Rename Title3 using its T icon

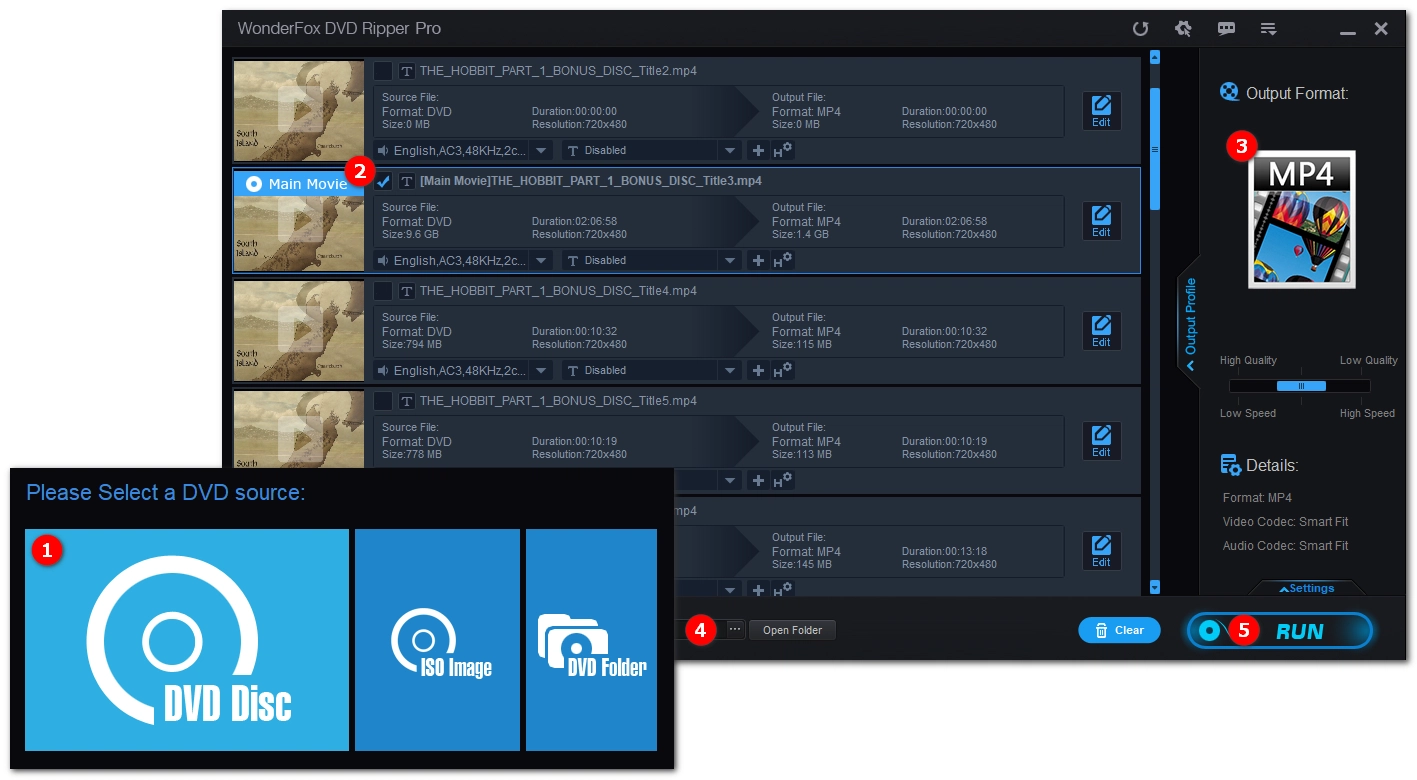click(407, 181)
